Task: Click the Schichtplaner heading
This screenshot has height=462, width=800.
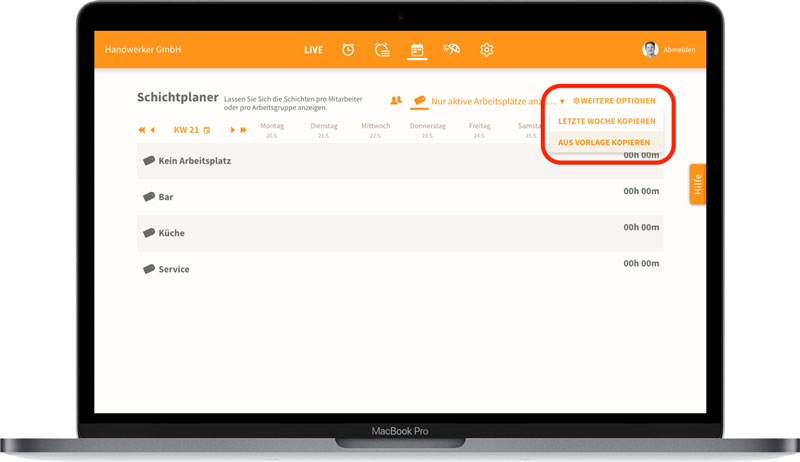Action: pyautogui.click(x=178, y=97)
